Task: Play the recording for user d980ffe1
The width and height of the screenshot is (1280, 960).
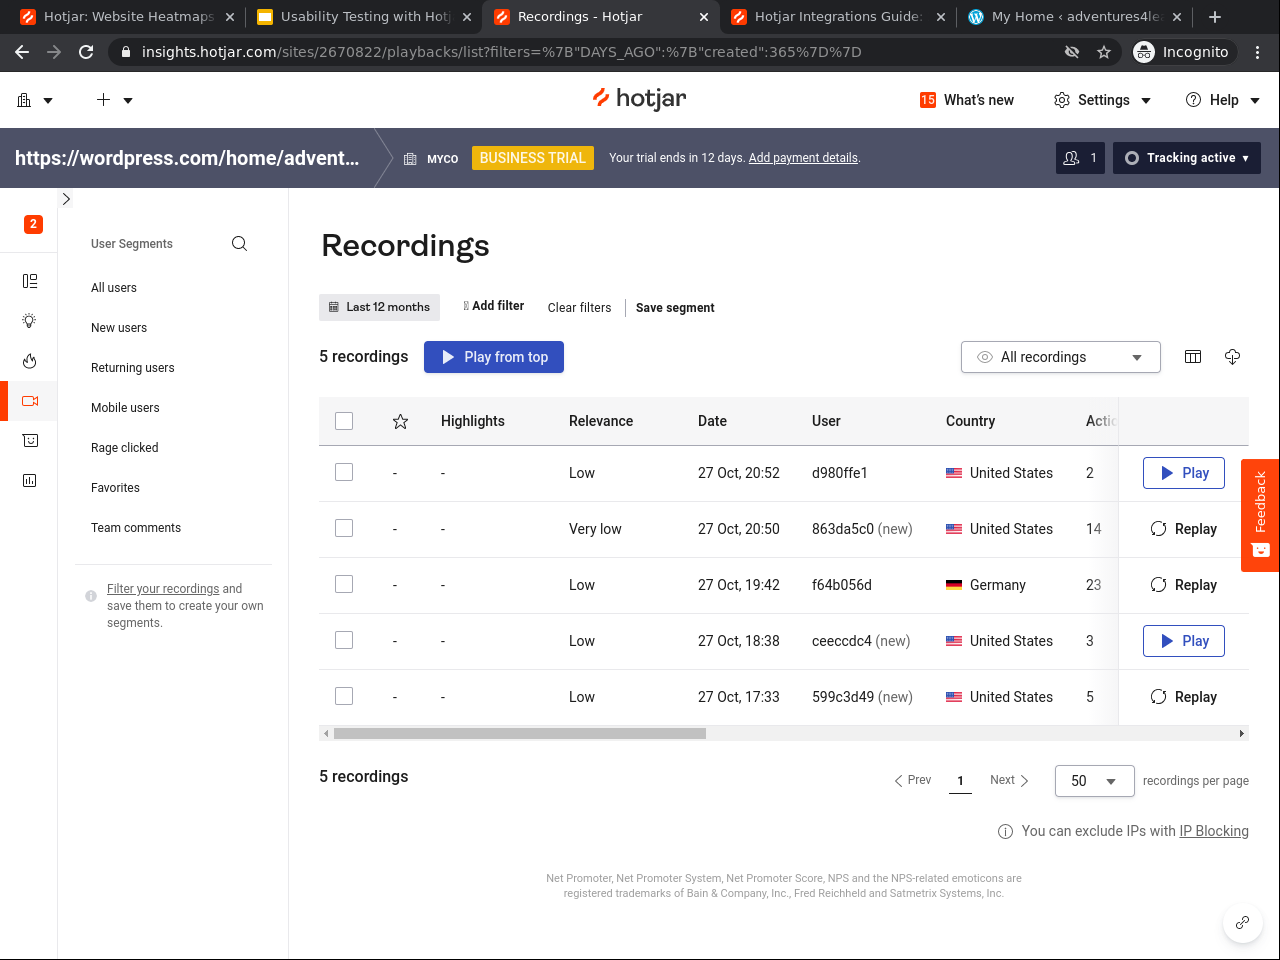Action: (x=1184, y=473)
